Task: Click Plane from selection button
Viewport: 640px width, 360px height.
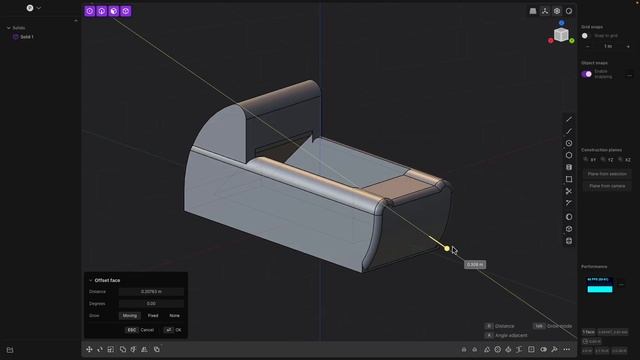Action: (607, 174)
